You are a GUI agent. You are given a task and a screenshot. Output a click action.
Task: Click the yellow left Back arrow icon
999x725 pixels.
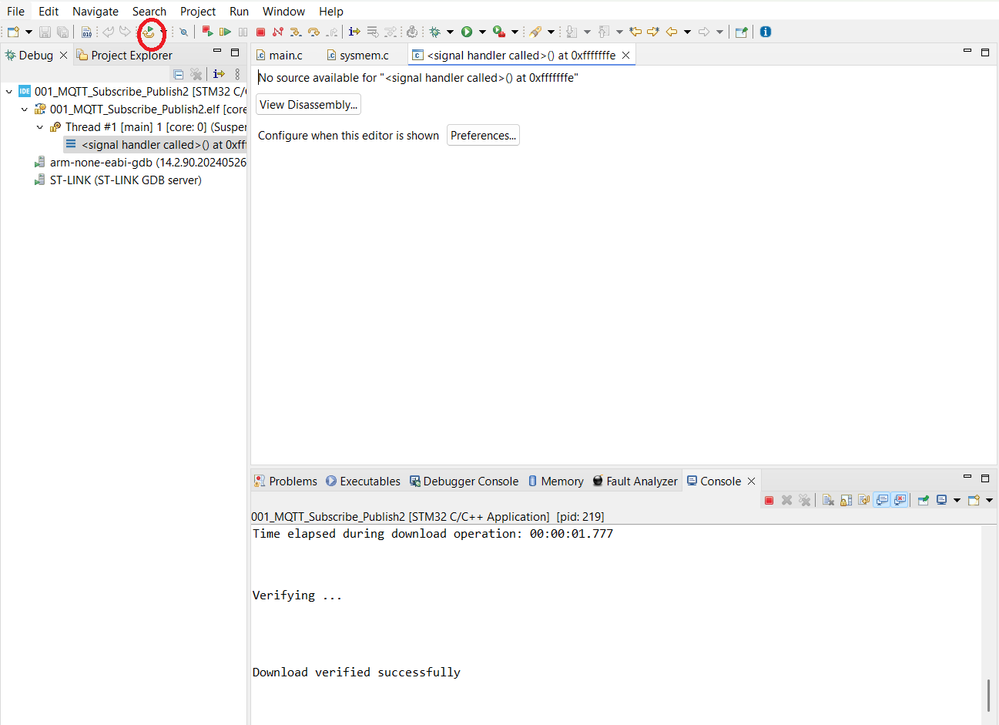(x=672, y=32)
